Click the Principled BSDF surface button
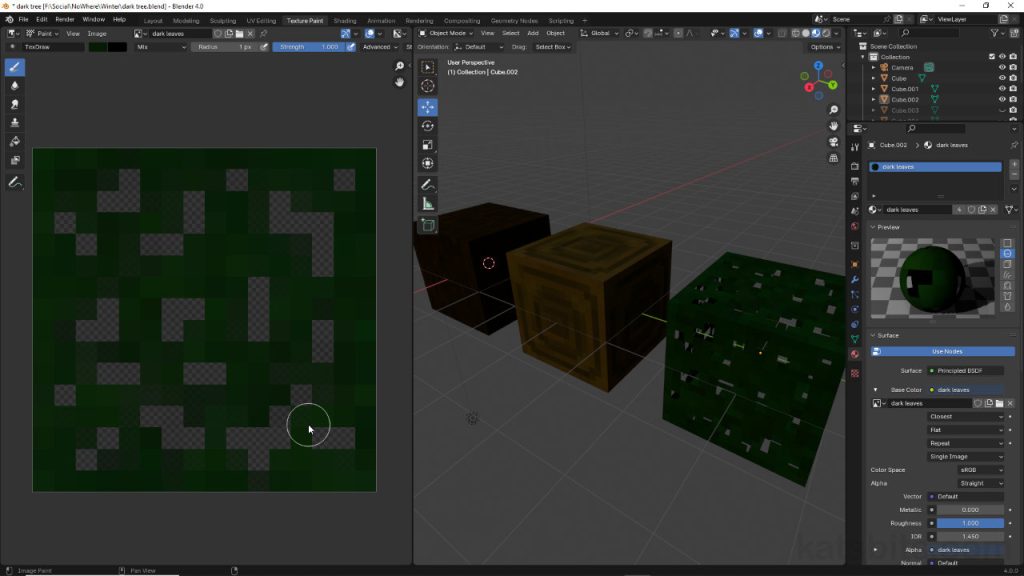Image resolution: width=1024 pixels, height=576 pixels. [x=965, y=370]
